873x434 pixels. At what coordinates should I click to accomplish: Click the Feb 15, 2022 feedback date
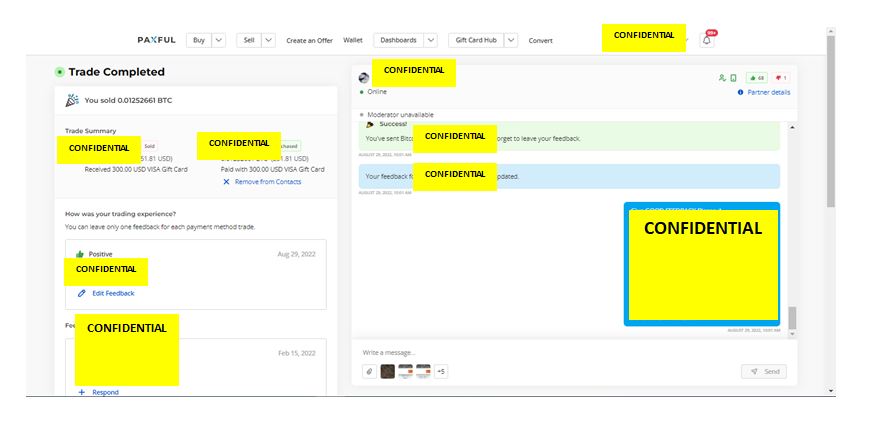pyautogui.click(x=297, y=353)
